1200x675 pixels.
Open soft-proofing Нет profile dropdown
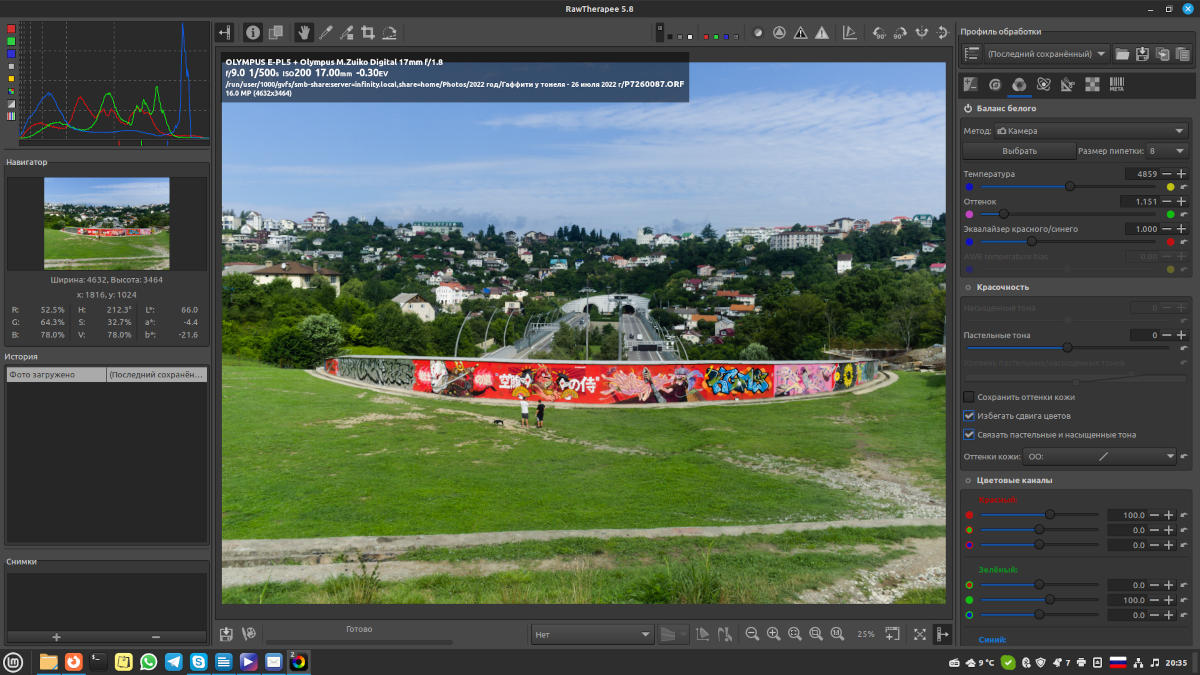[x=592, y=634]
